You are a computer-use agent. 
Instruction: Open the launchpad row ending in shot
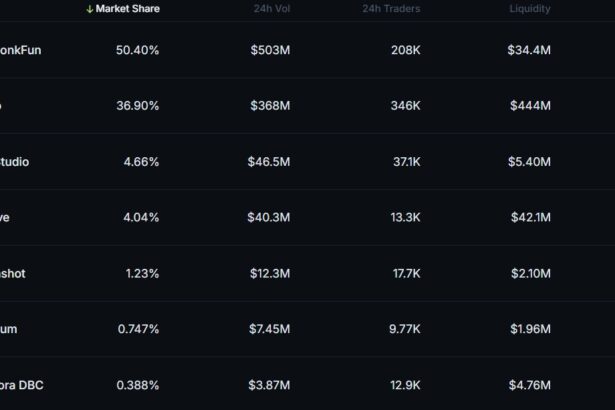pyautogui.click(x=14, y=273)
